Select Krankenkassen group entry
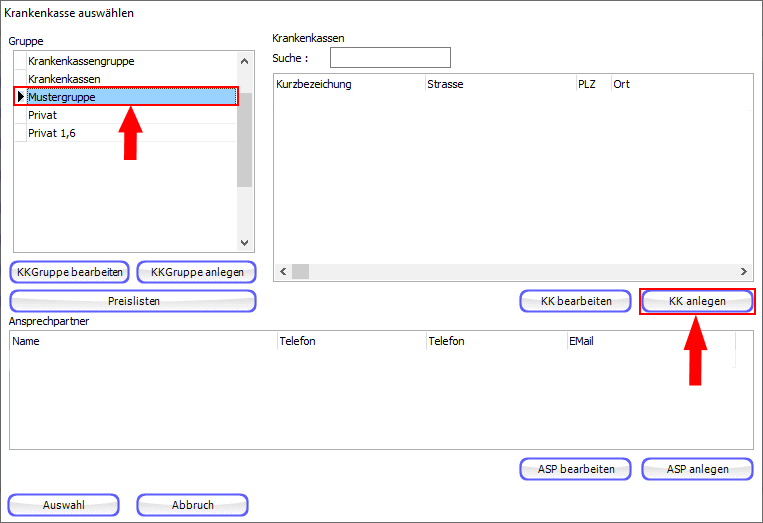Screen dimensions: 763x523 click(64, 78)
